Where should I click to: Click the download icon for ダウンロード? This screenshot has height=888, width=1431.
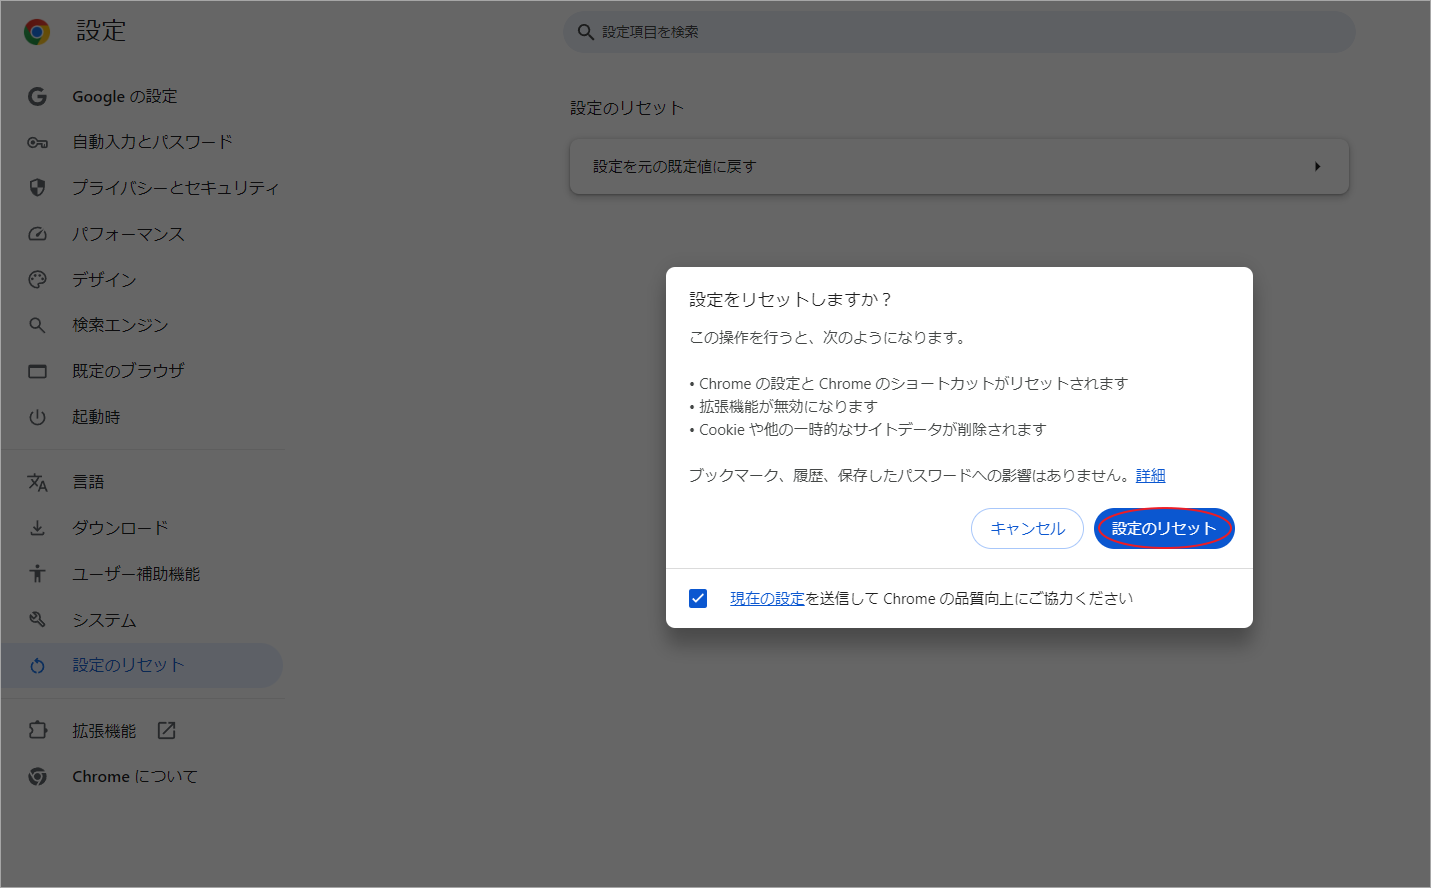click(37, 527)
